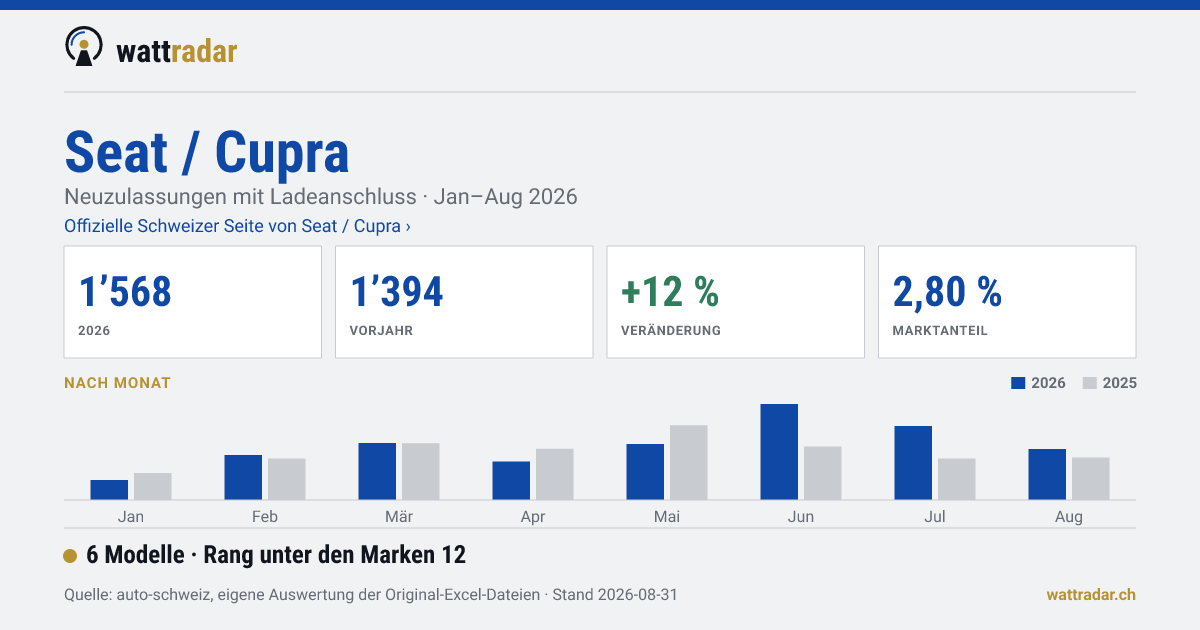Click the Mär axis label
Image resolution: width=1200 pixels, height=630 pixels.
coord(399,517)
